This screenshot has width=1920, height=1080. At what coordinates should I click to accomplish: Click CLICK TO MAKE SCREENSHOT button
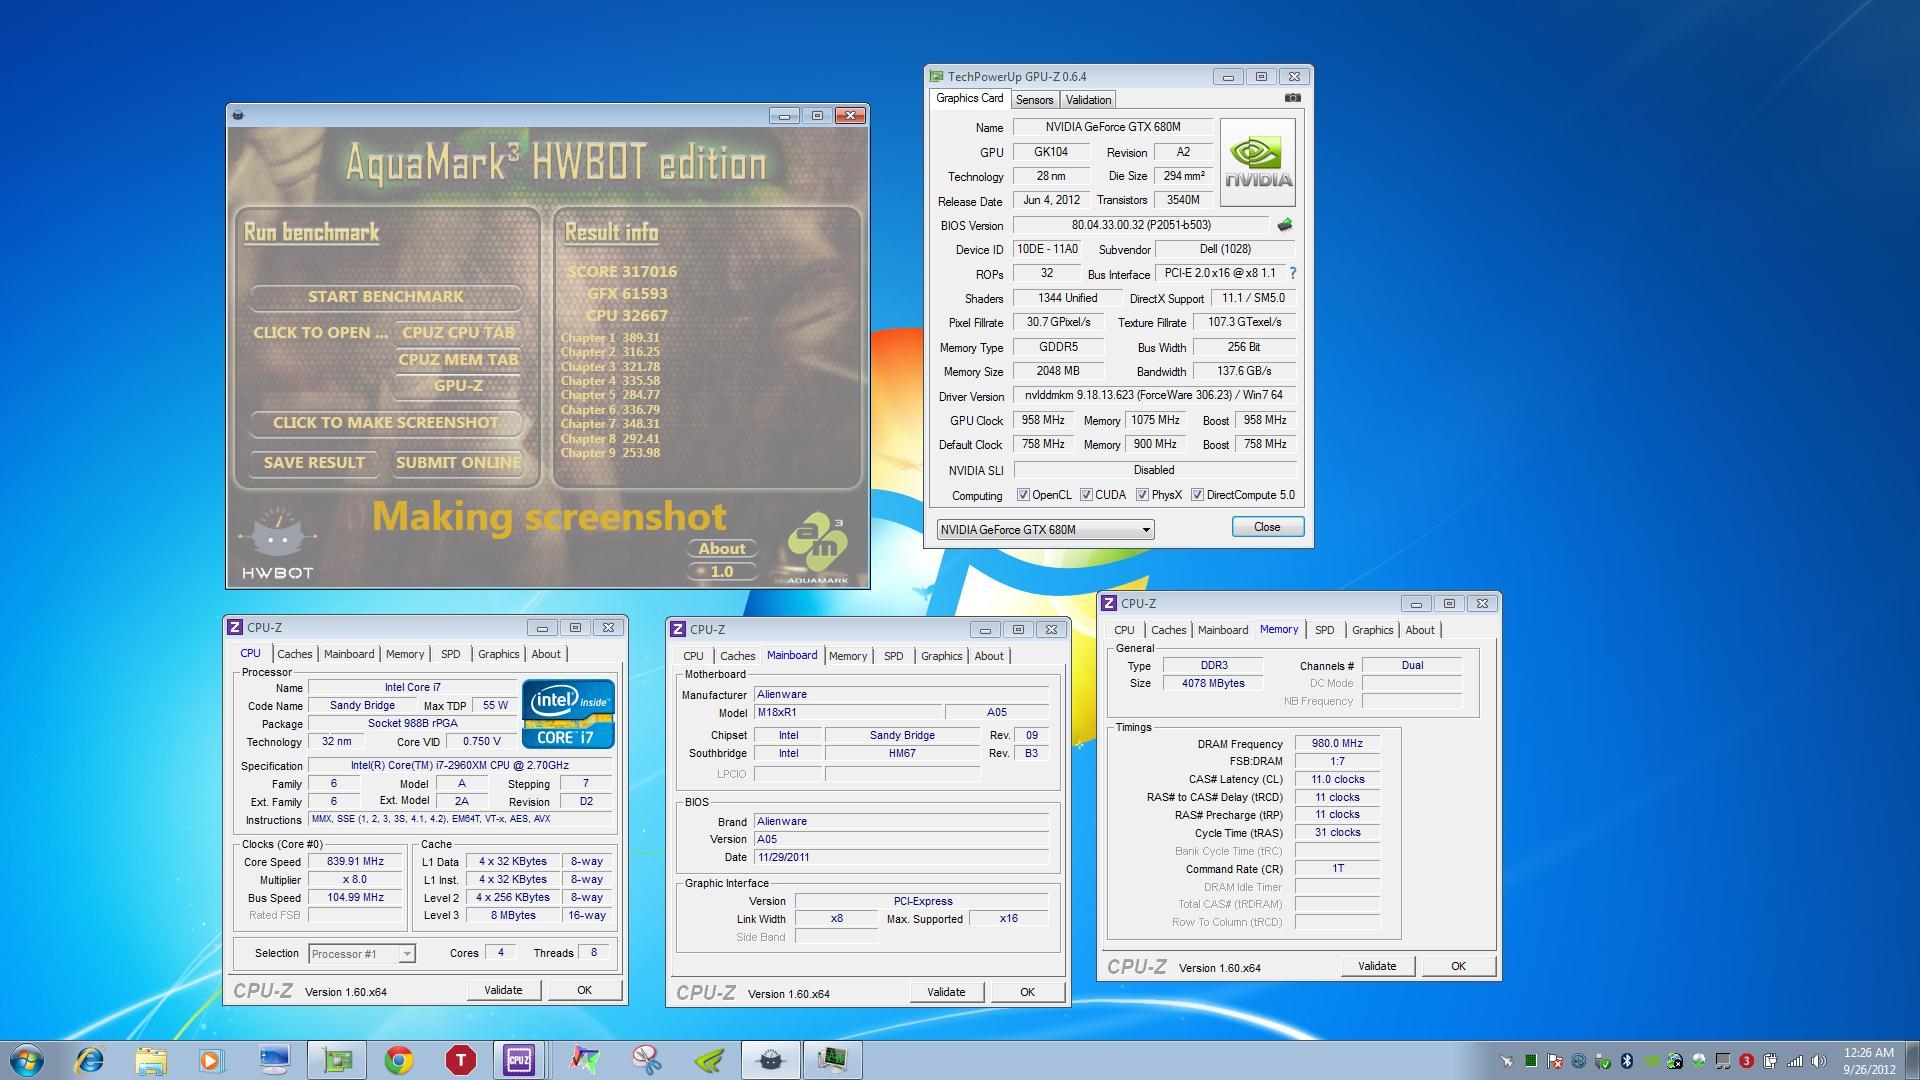pyautogui.click(x=385, y=423)
